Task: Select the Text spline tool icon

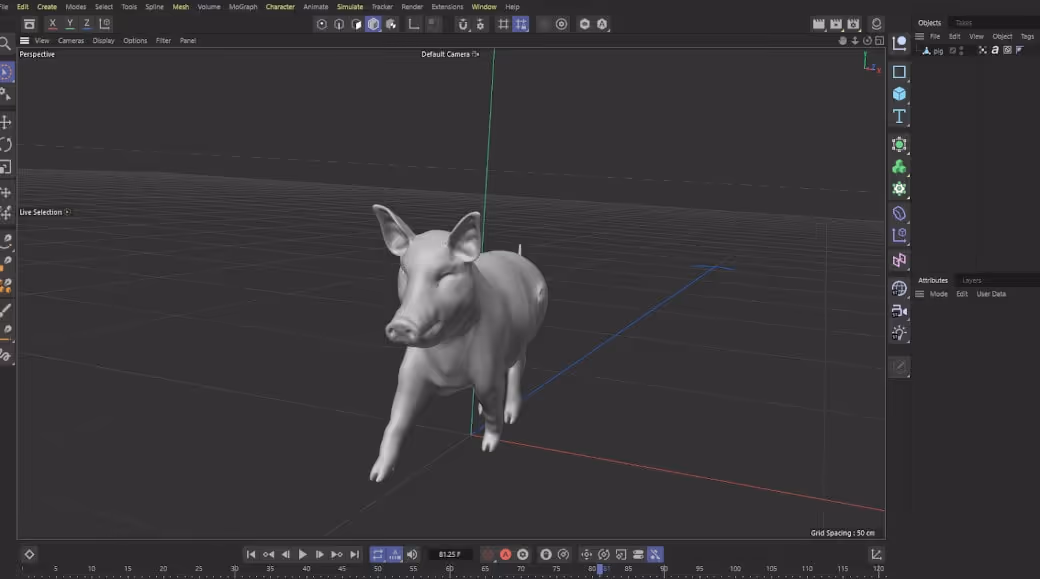Action: [899, 117]
